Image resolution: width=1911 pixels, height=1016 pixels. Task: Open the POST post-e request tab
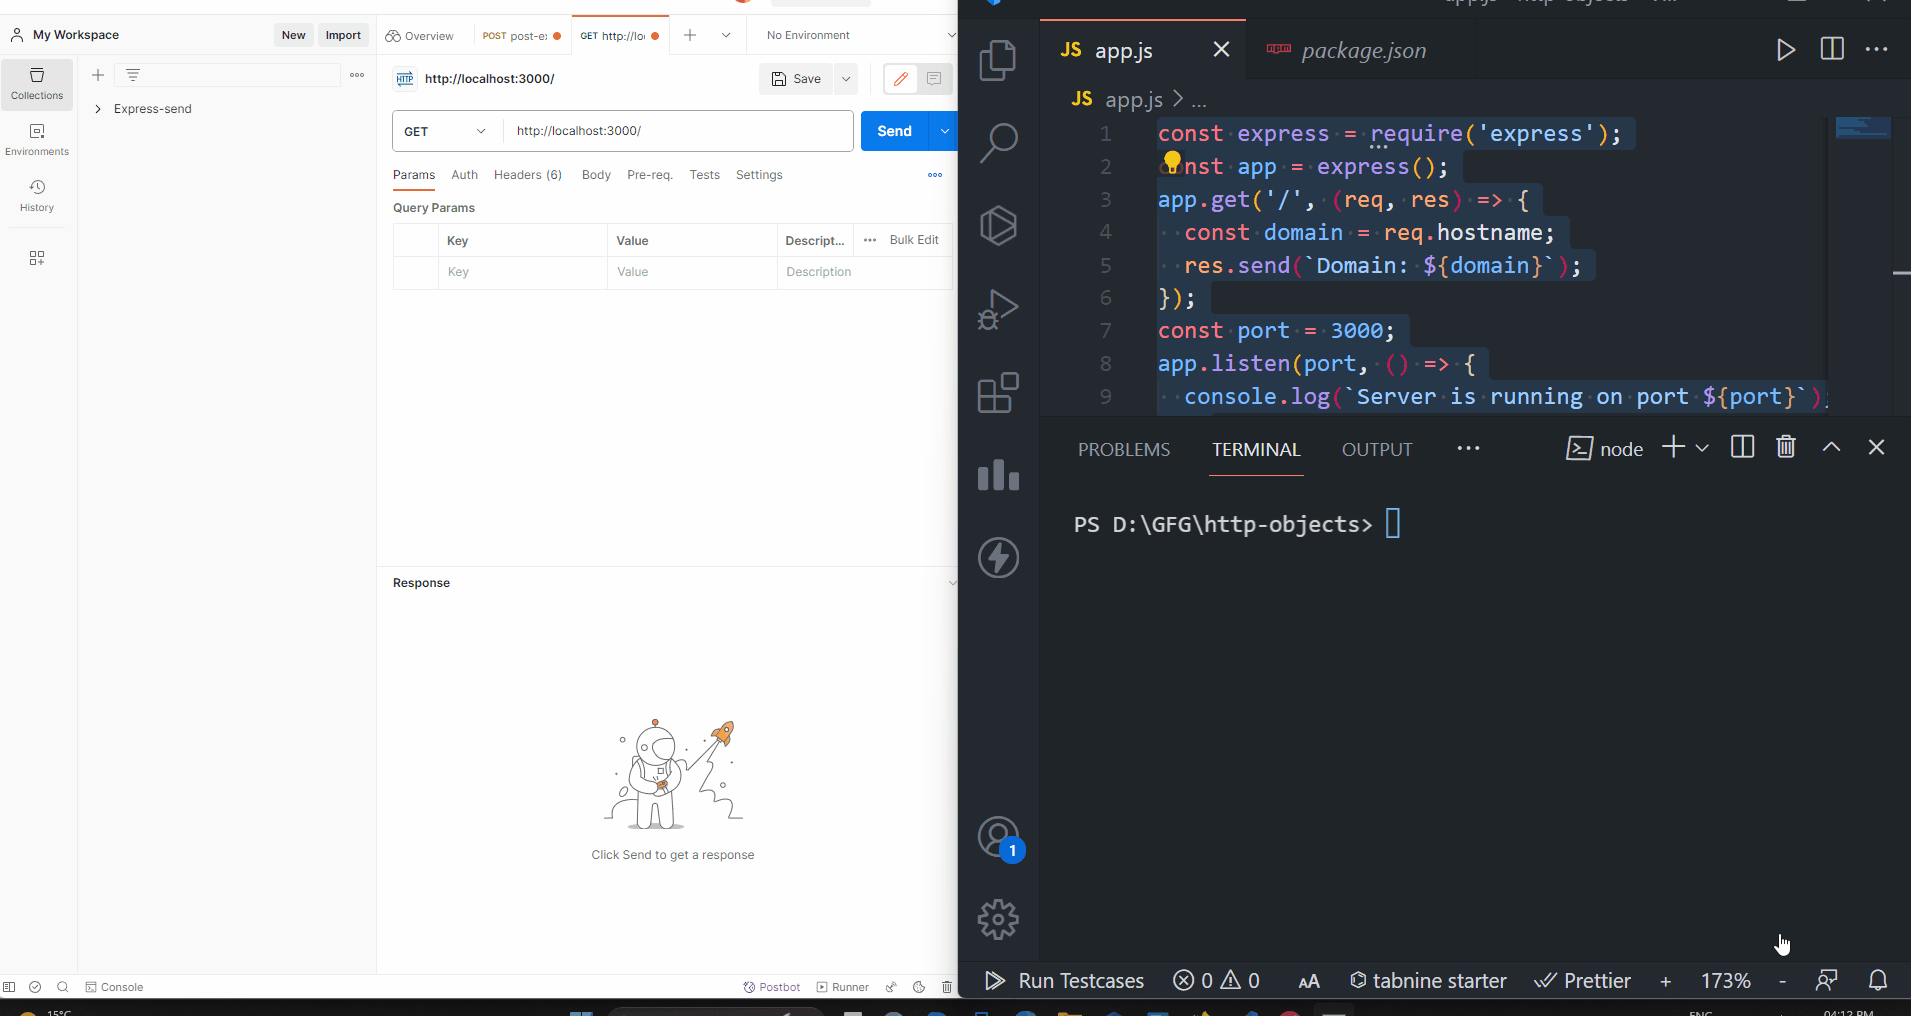click(x=521, y=36)
